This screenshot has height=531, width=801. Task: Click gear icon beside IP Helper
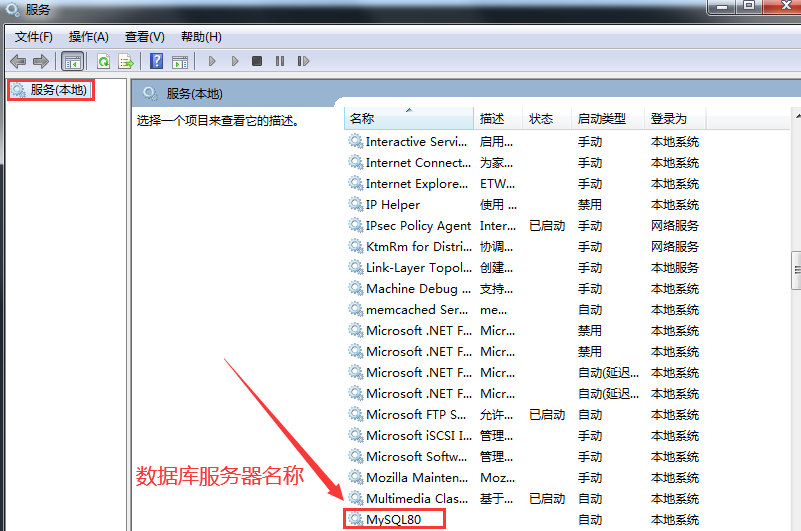356,204
